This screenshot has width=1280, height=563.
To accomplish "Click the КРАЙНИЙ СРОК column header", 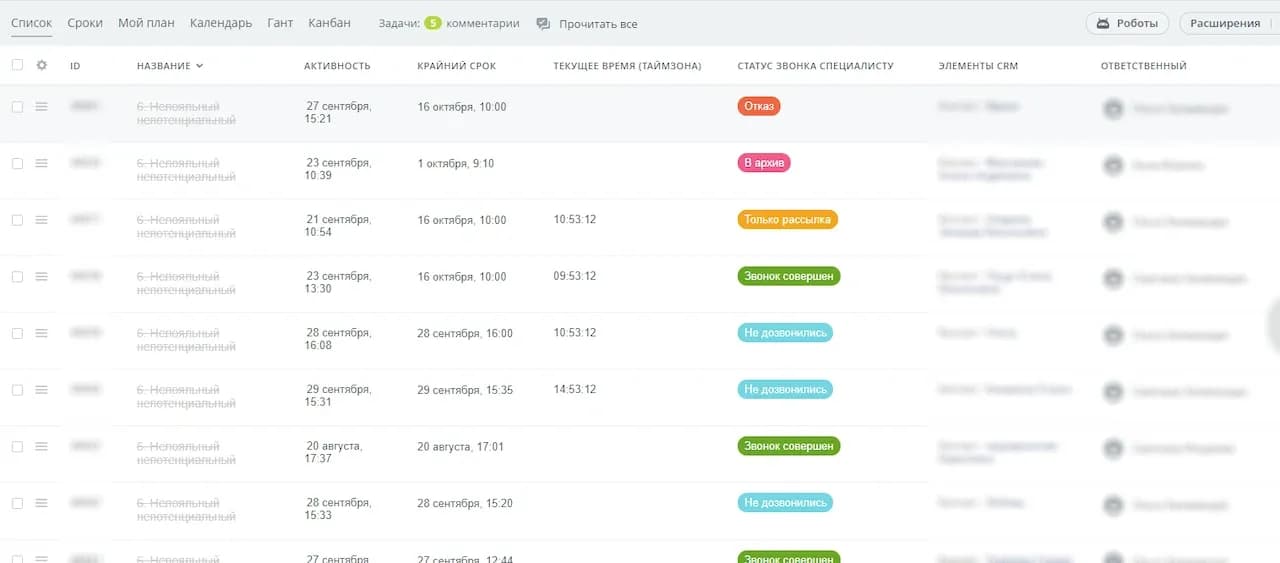I will (456, 66).
